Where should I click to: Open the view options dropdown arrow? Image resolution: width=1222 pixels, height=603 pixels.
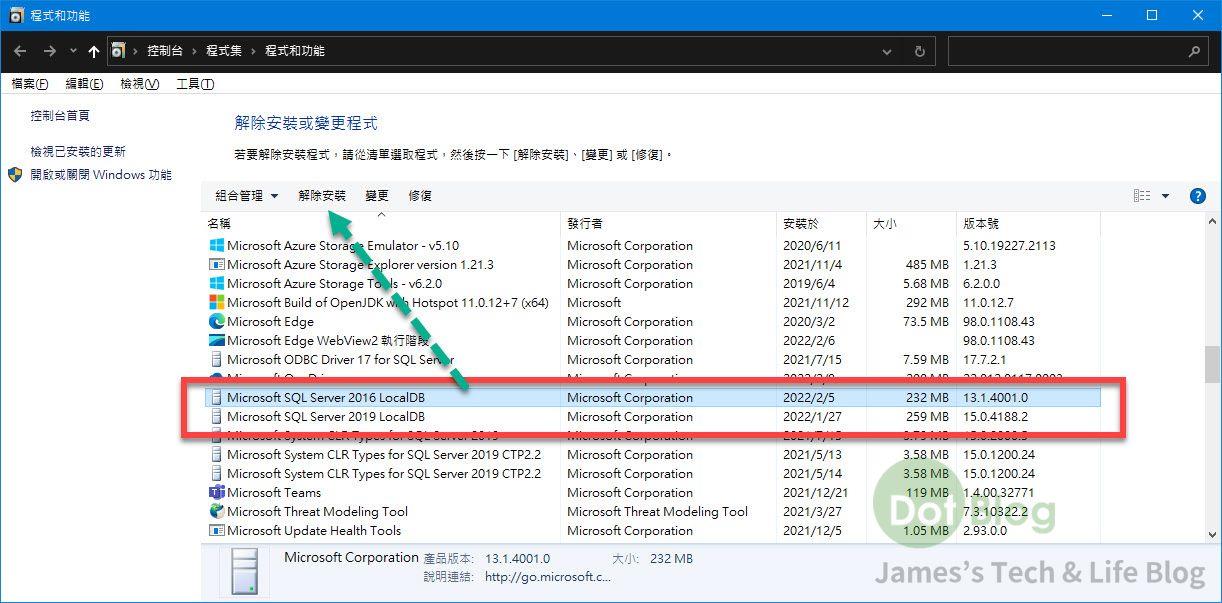pyautogui.click(x=1165, y=196)
